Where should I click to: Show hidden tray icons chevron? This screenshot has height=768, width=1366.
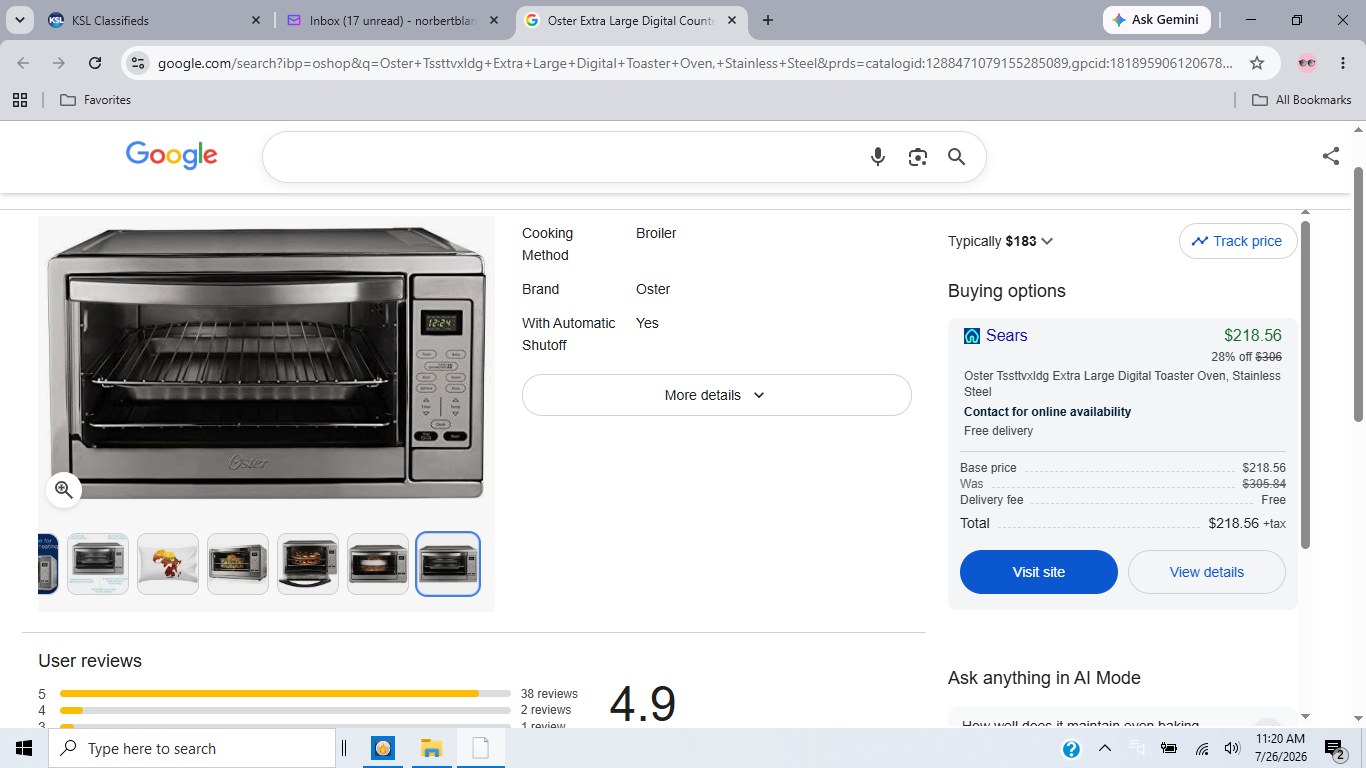[x=1105, y=748]
